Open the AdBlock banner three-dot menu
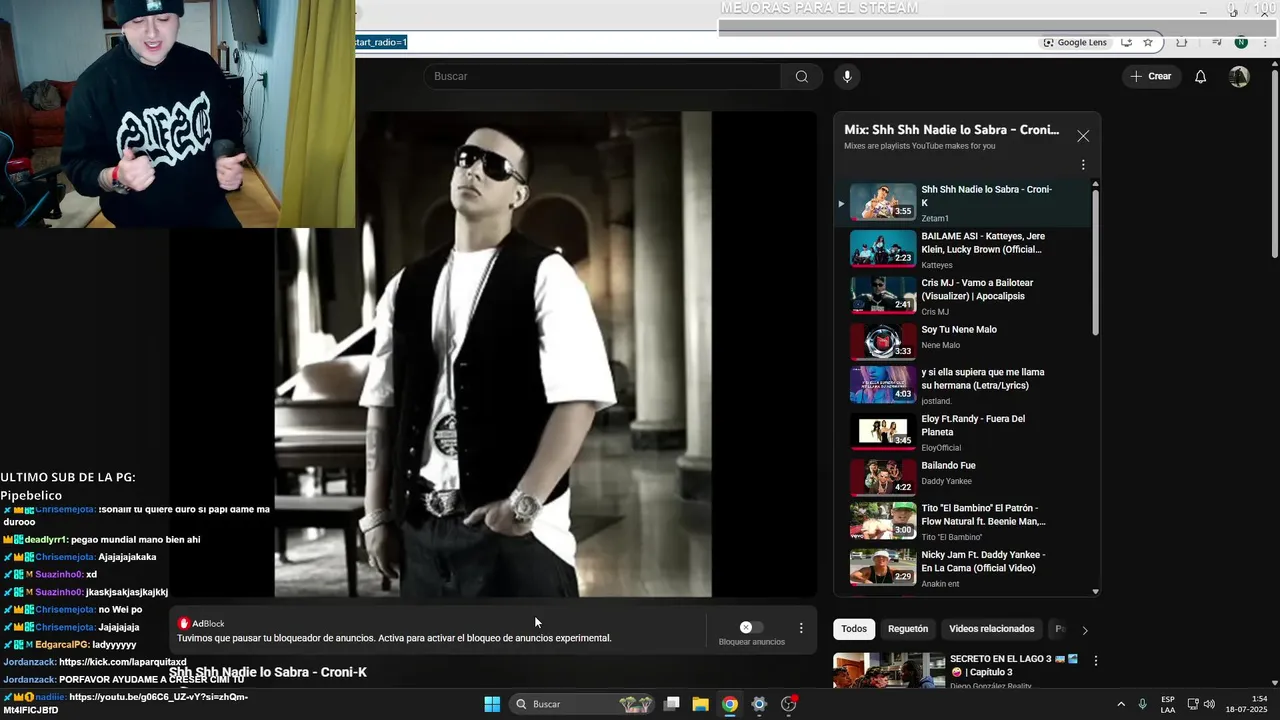1280x720 pixels. tap(801, 628)
